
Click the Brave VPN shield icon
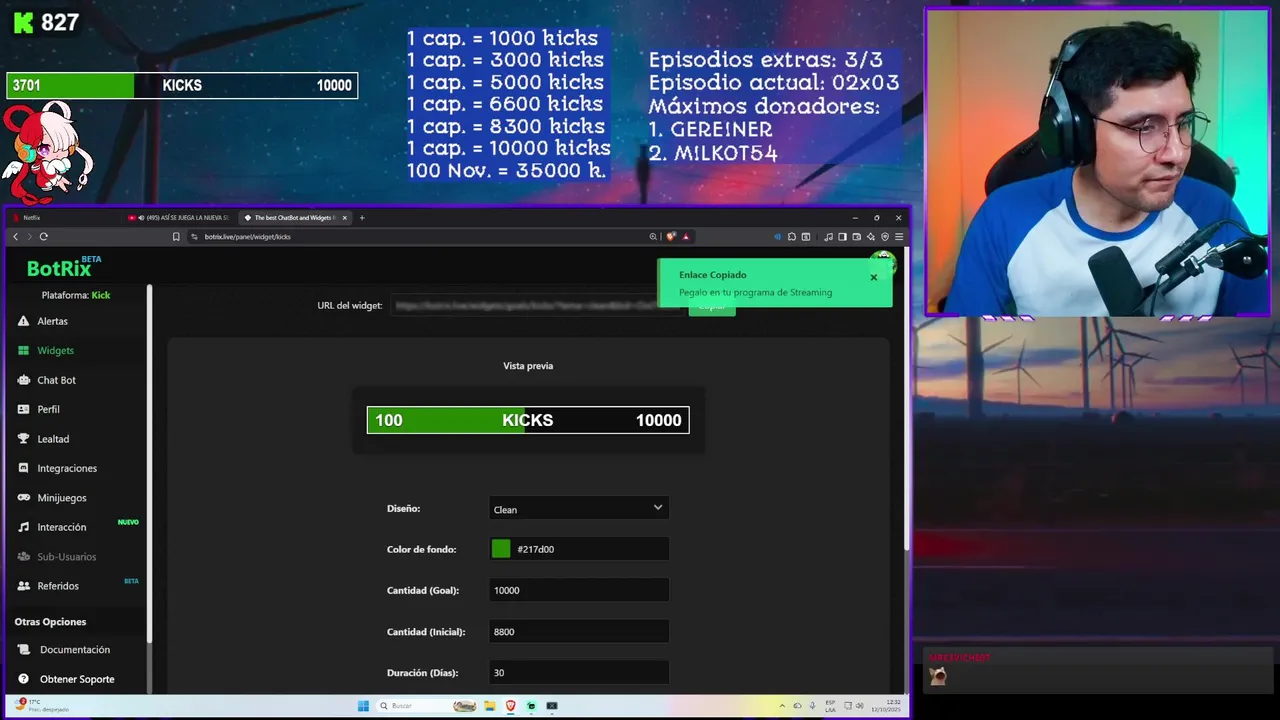click(x=885, y=237)
